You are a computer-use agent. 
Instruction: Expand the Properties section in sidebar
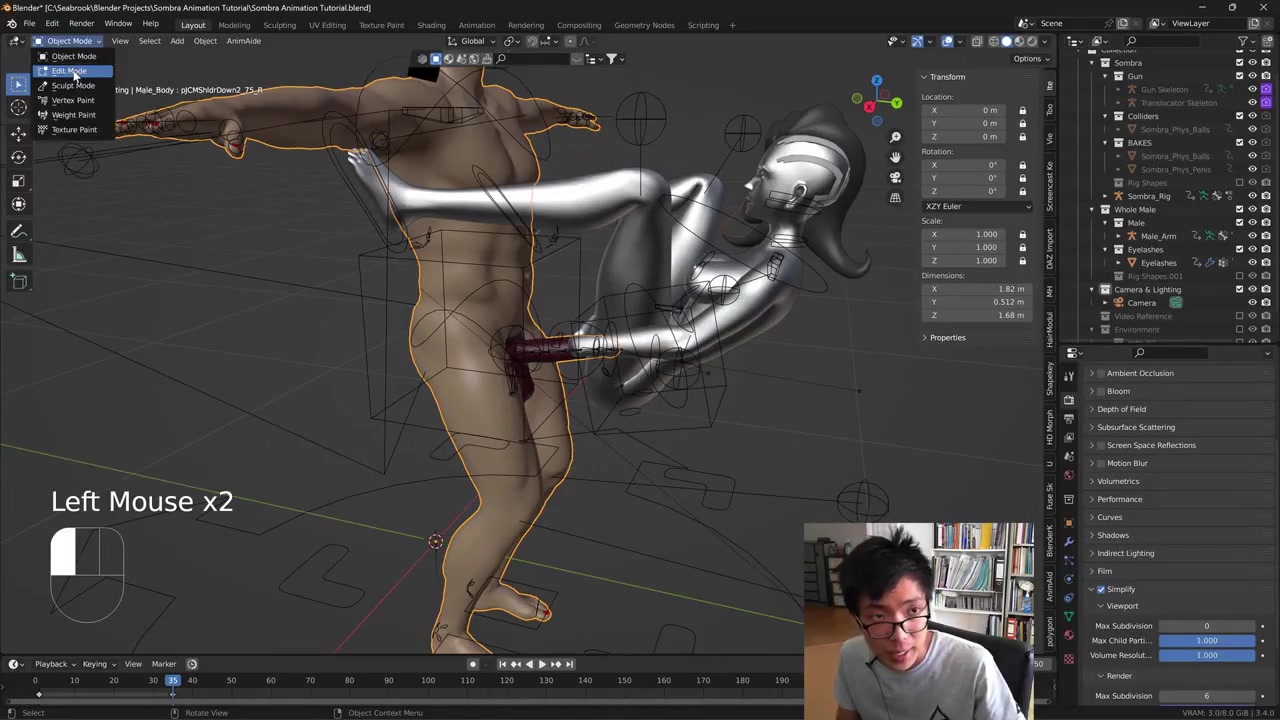point(947,337)
